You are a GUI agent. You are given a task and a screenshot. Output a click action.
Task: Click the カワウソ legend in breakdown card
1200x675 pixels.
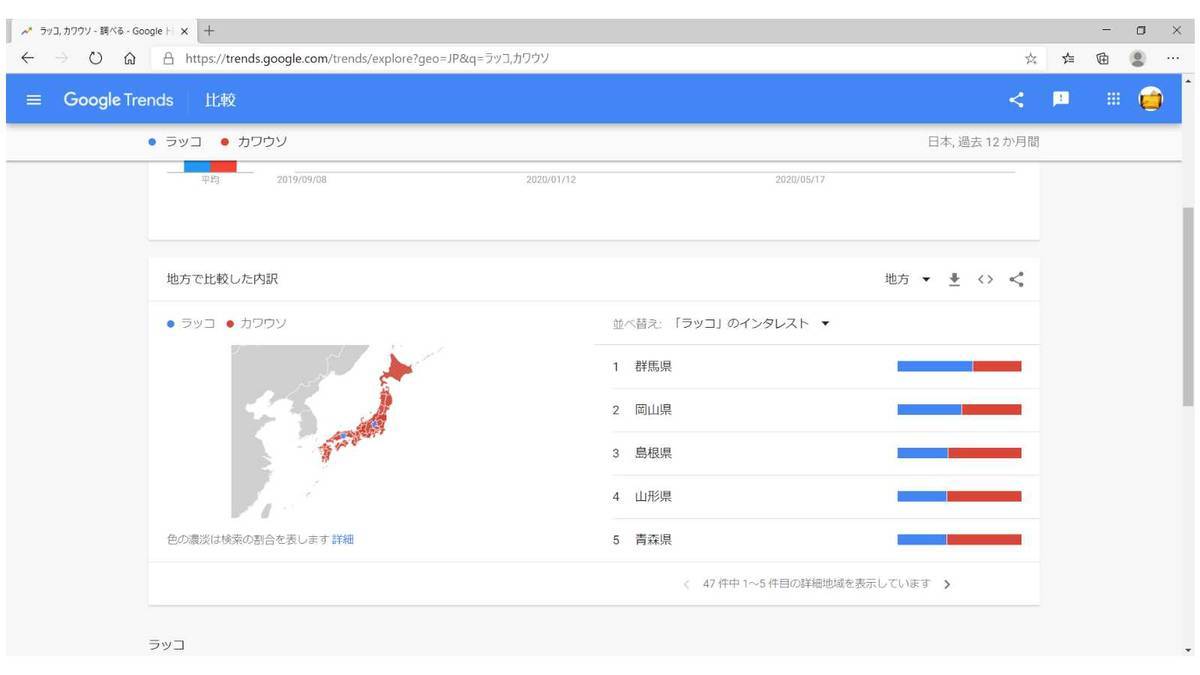click(256, 324)
